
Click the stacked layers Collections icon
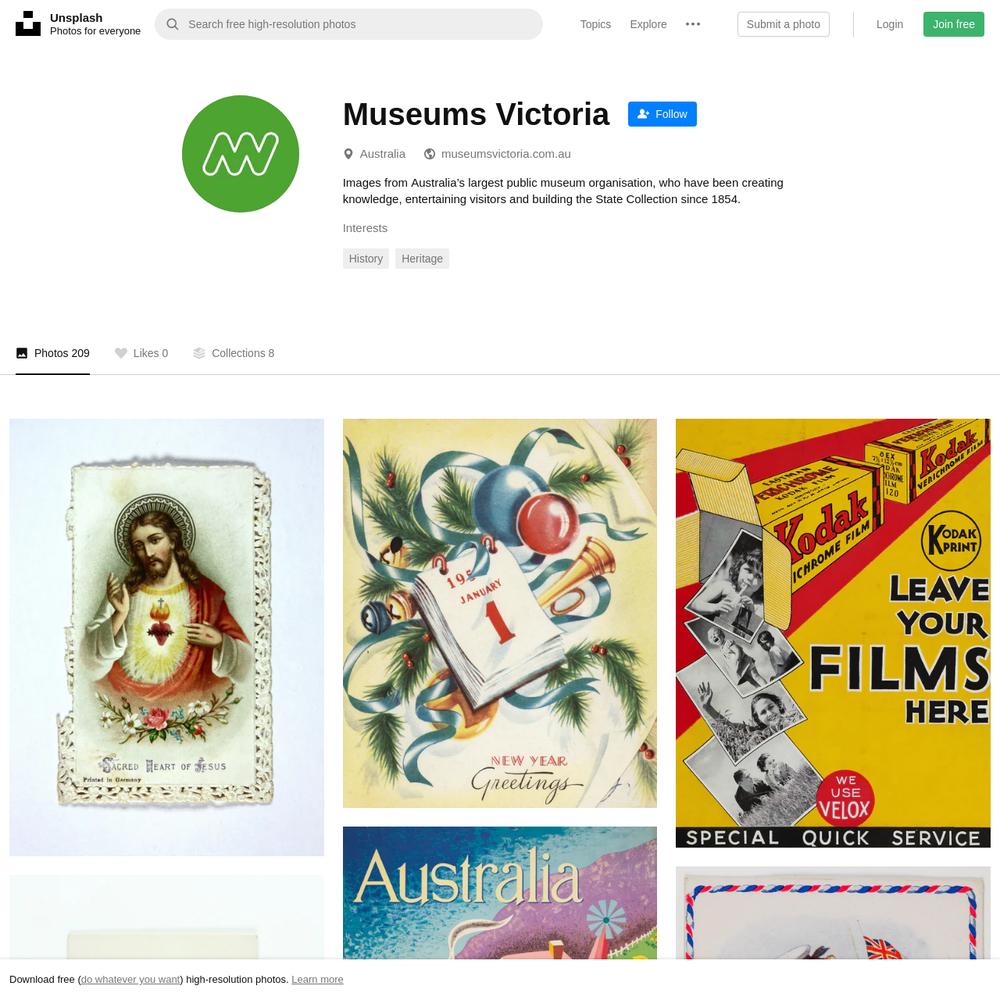tap(199, 353)
